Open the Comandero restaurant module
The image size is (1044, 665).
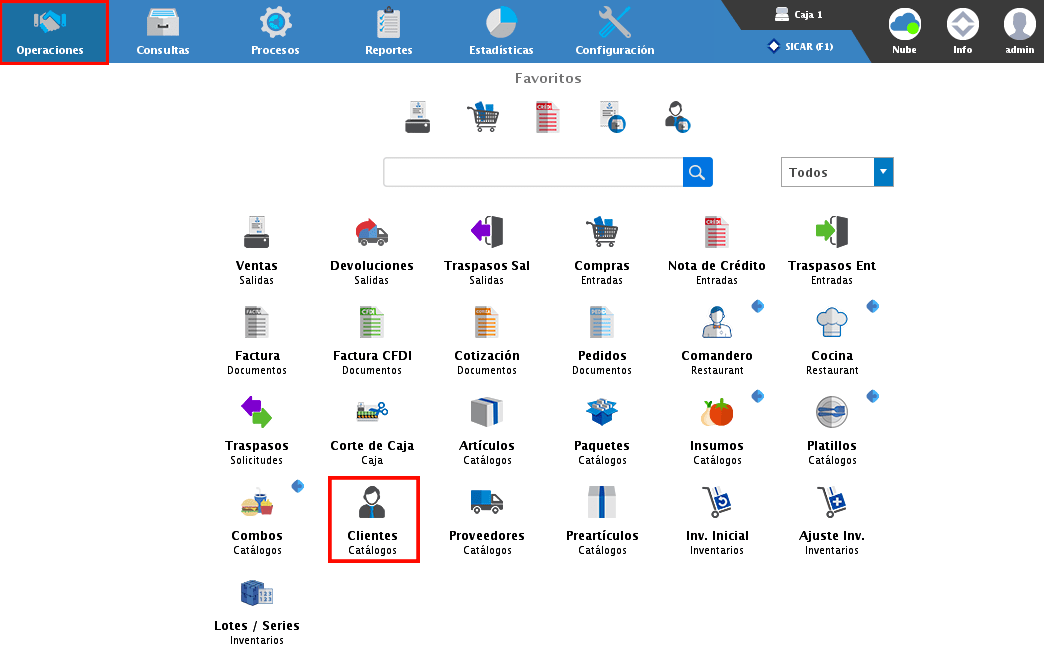(717, 324)
